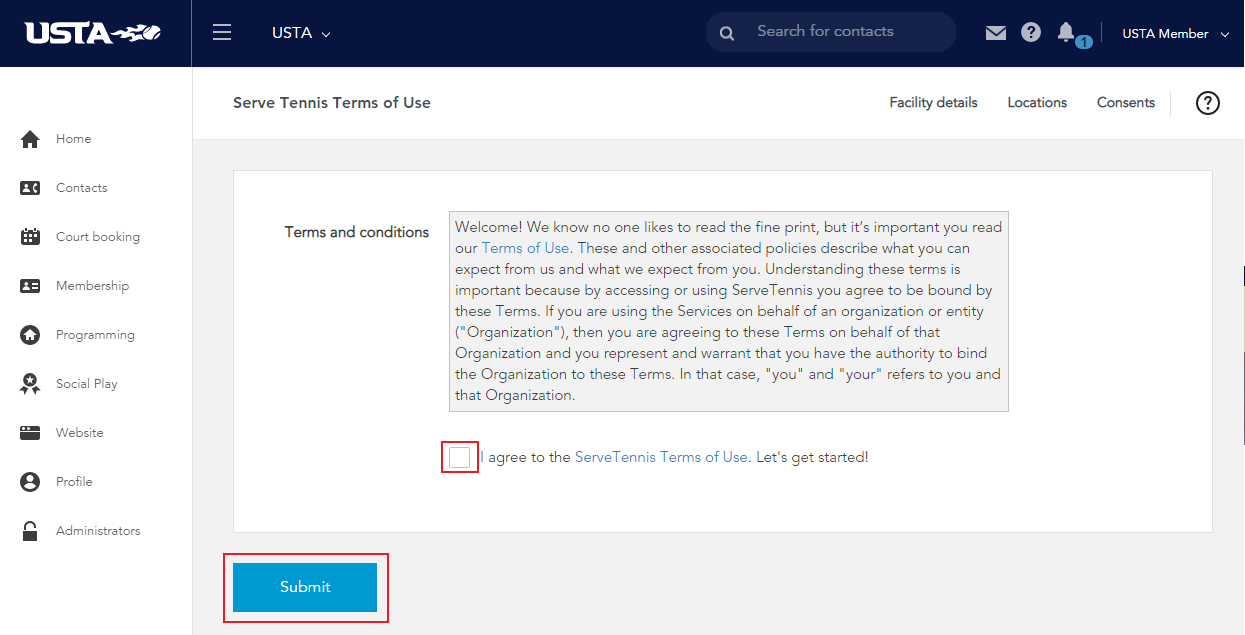Check the agree to Terms checkbox
This screenshot has height=635, width=1245.
[459, 457]
